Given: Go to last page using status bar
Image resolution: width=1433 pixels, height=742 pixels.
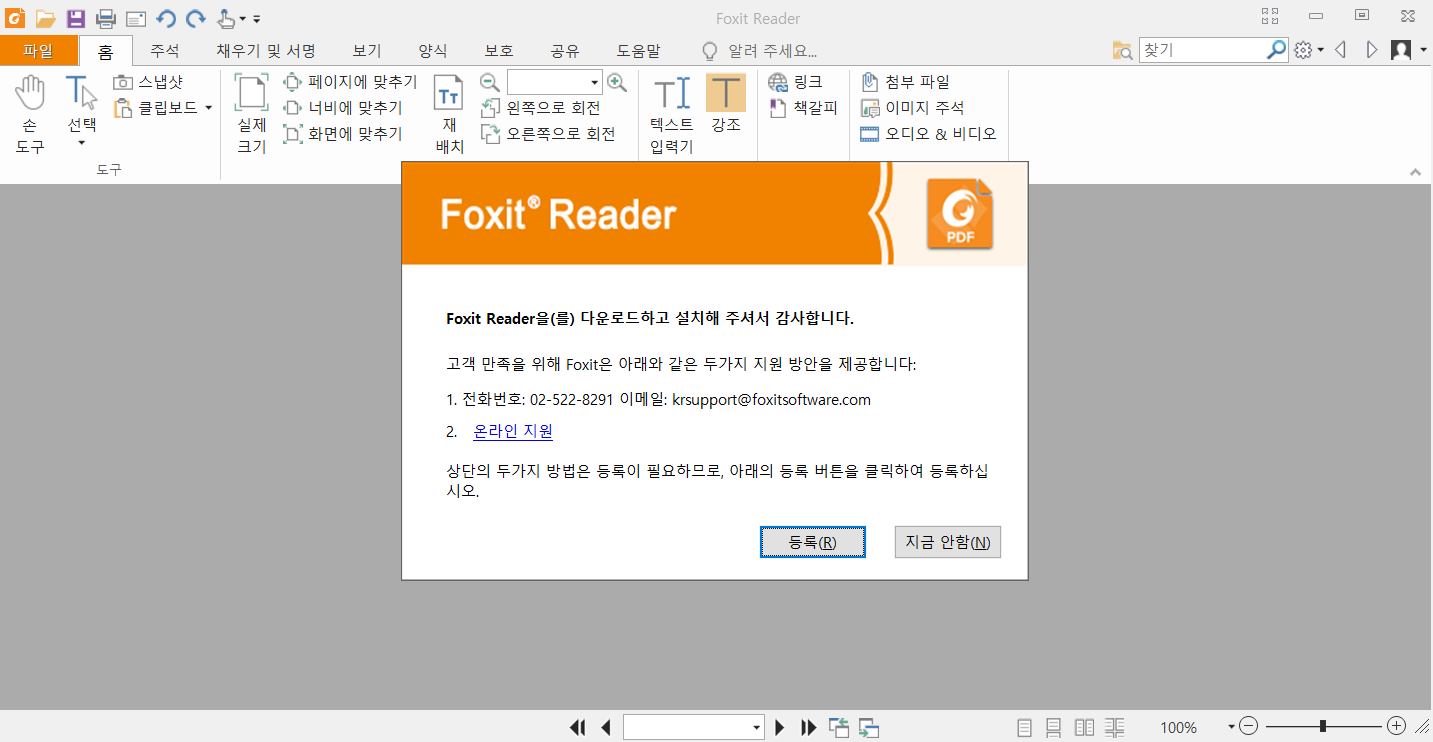Looking at the screenshot, I should click(809, 727).
